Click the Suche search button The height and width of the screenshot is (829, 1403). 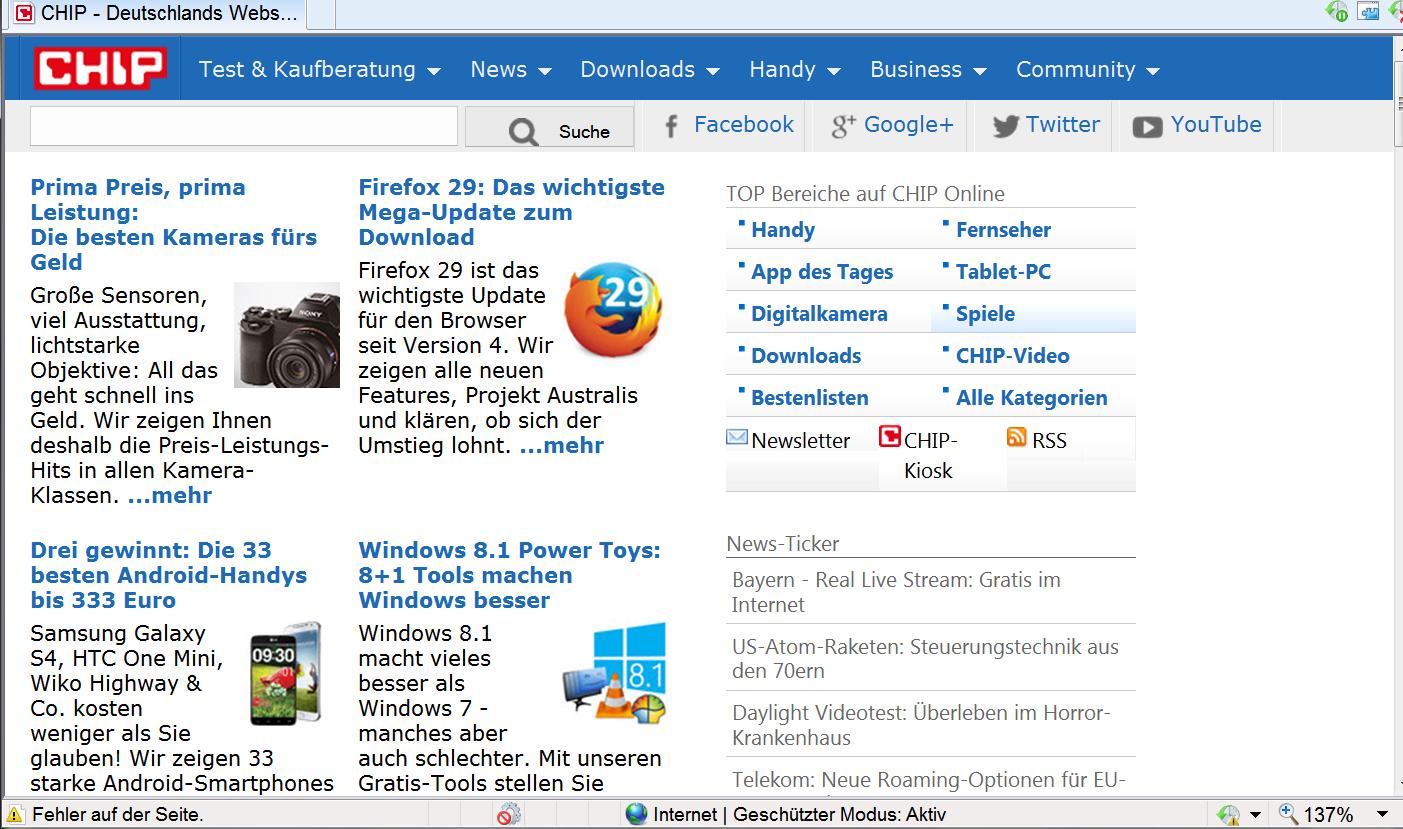pos(549,128)
